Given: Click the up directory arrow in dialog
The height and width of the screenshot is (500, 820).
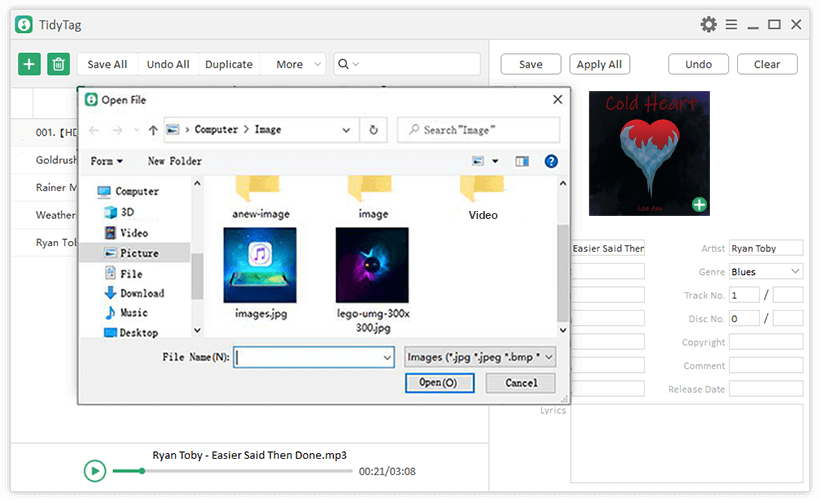Looking at the screenshot, I should (153, 130).
